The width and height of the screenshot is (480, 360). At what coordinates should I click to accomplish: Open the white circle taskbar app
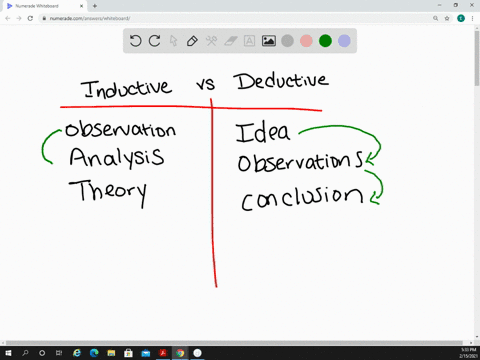[197, 353]
